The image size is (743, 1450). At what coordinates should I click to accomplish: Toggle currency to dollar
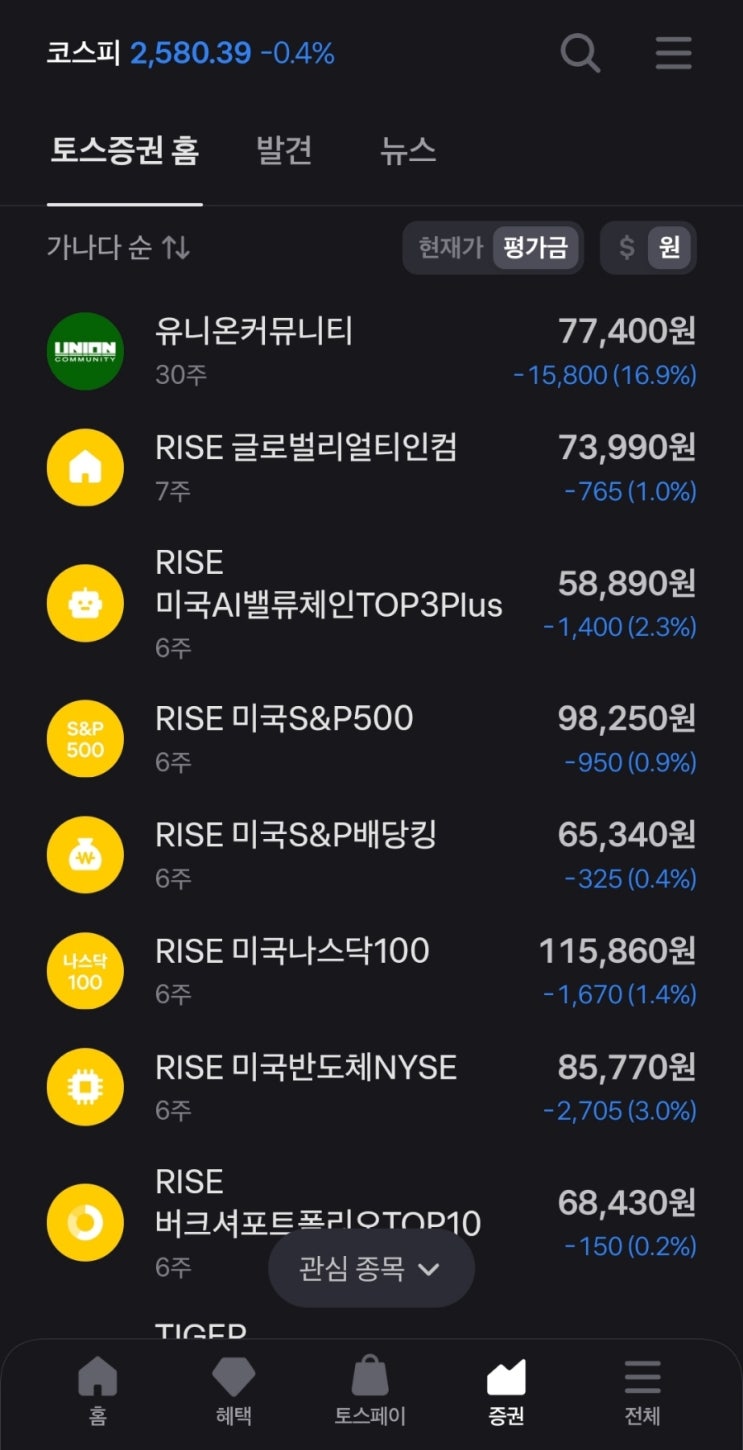pyautogui.click(x=627, y=247)
